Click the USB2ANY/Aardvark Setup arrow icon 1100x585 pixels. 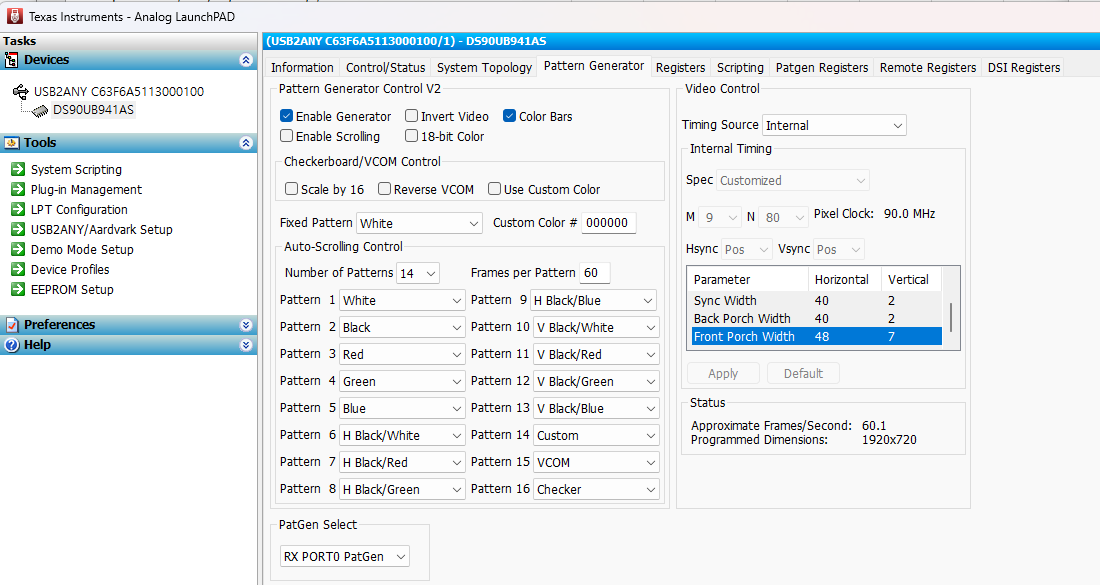(18, 229)
